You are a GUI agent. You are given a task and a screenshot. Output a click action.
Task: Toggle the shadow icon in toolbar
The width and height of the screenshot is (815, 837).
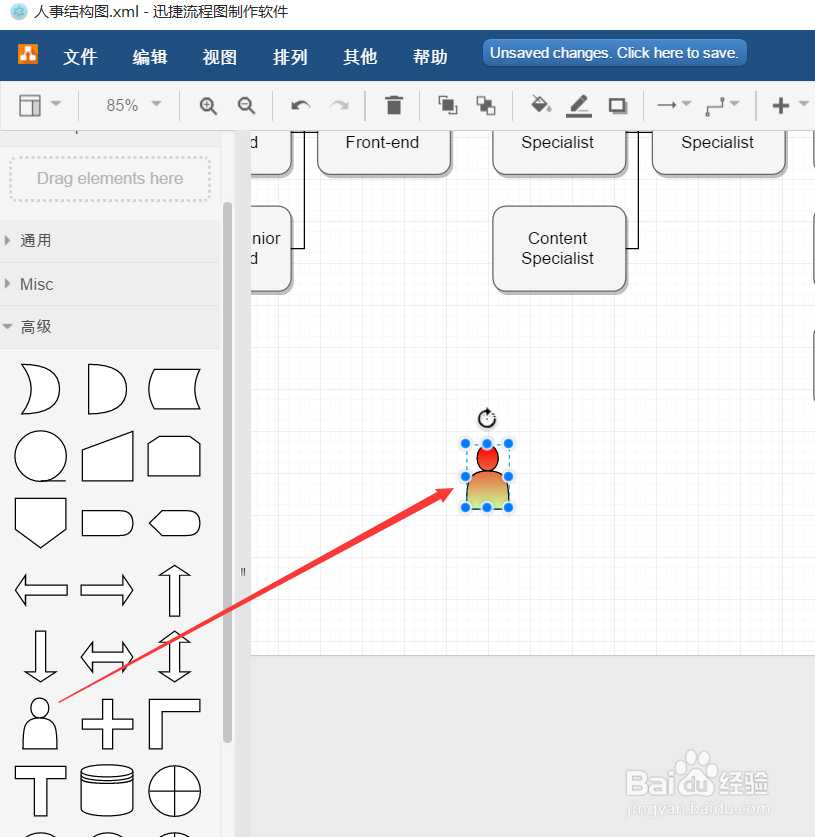[618, 106]
